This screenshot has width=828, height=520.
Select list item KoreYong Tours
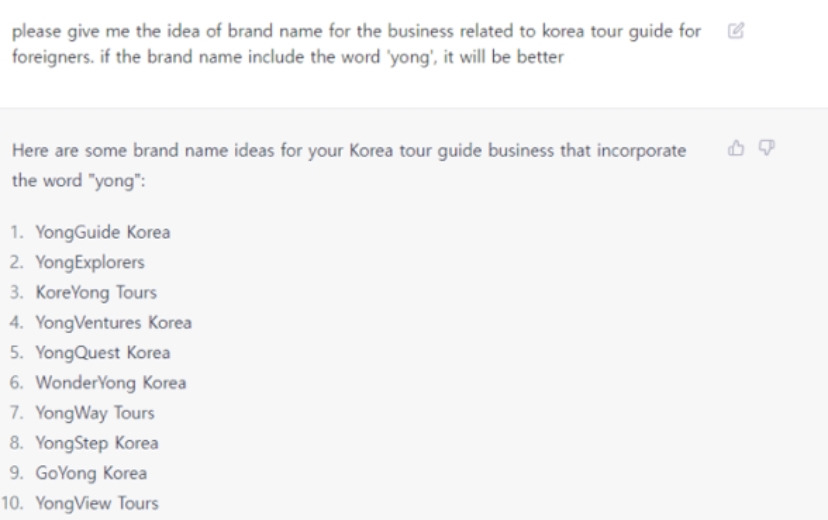pyautogui.click(x=96, y=292)
